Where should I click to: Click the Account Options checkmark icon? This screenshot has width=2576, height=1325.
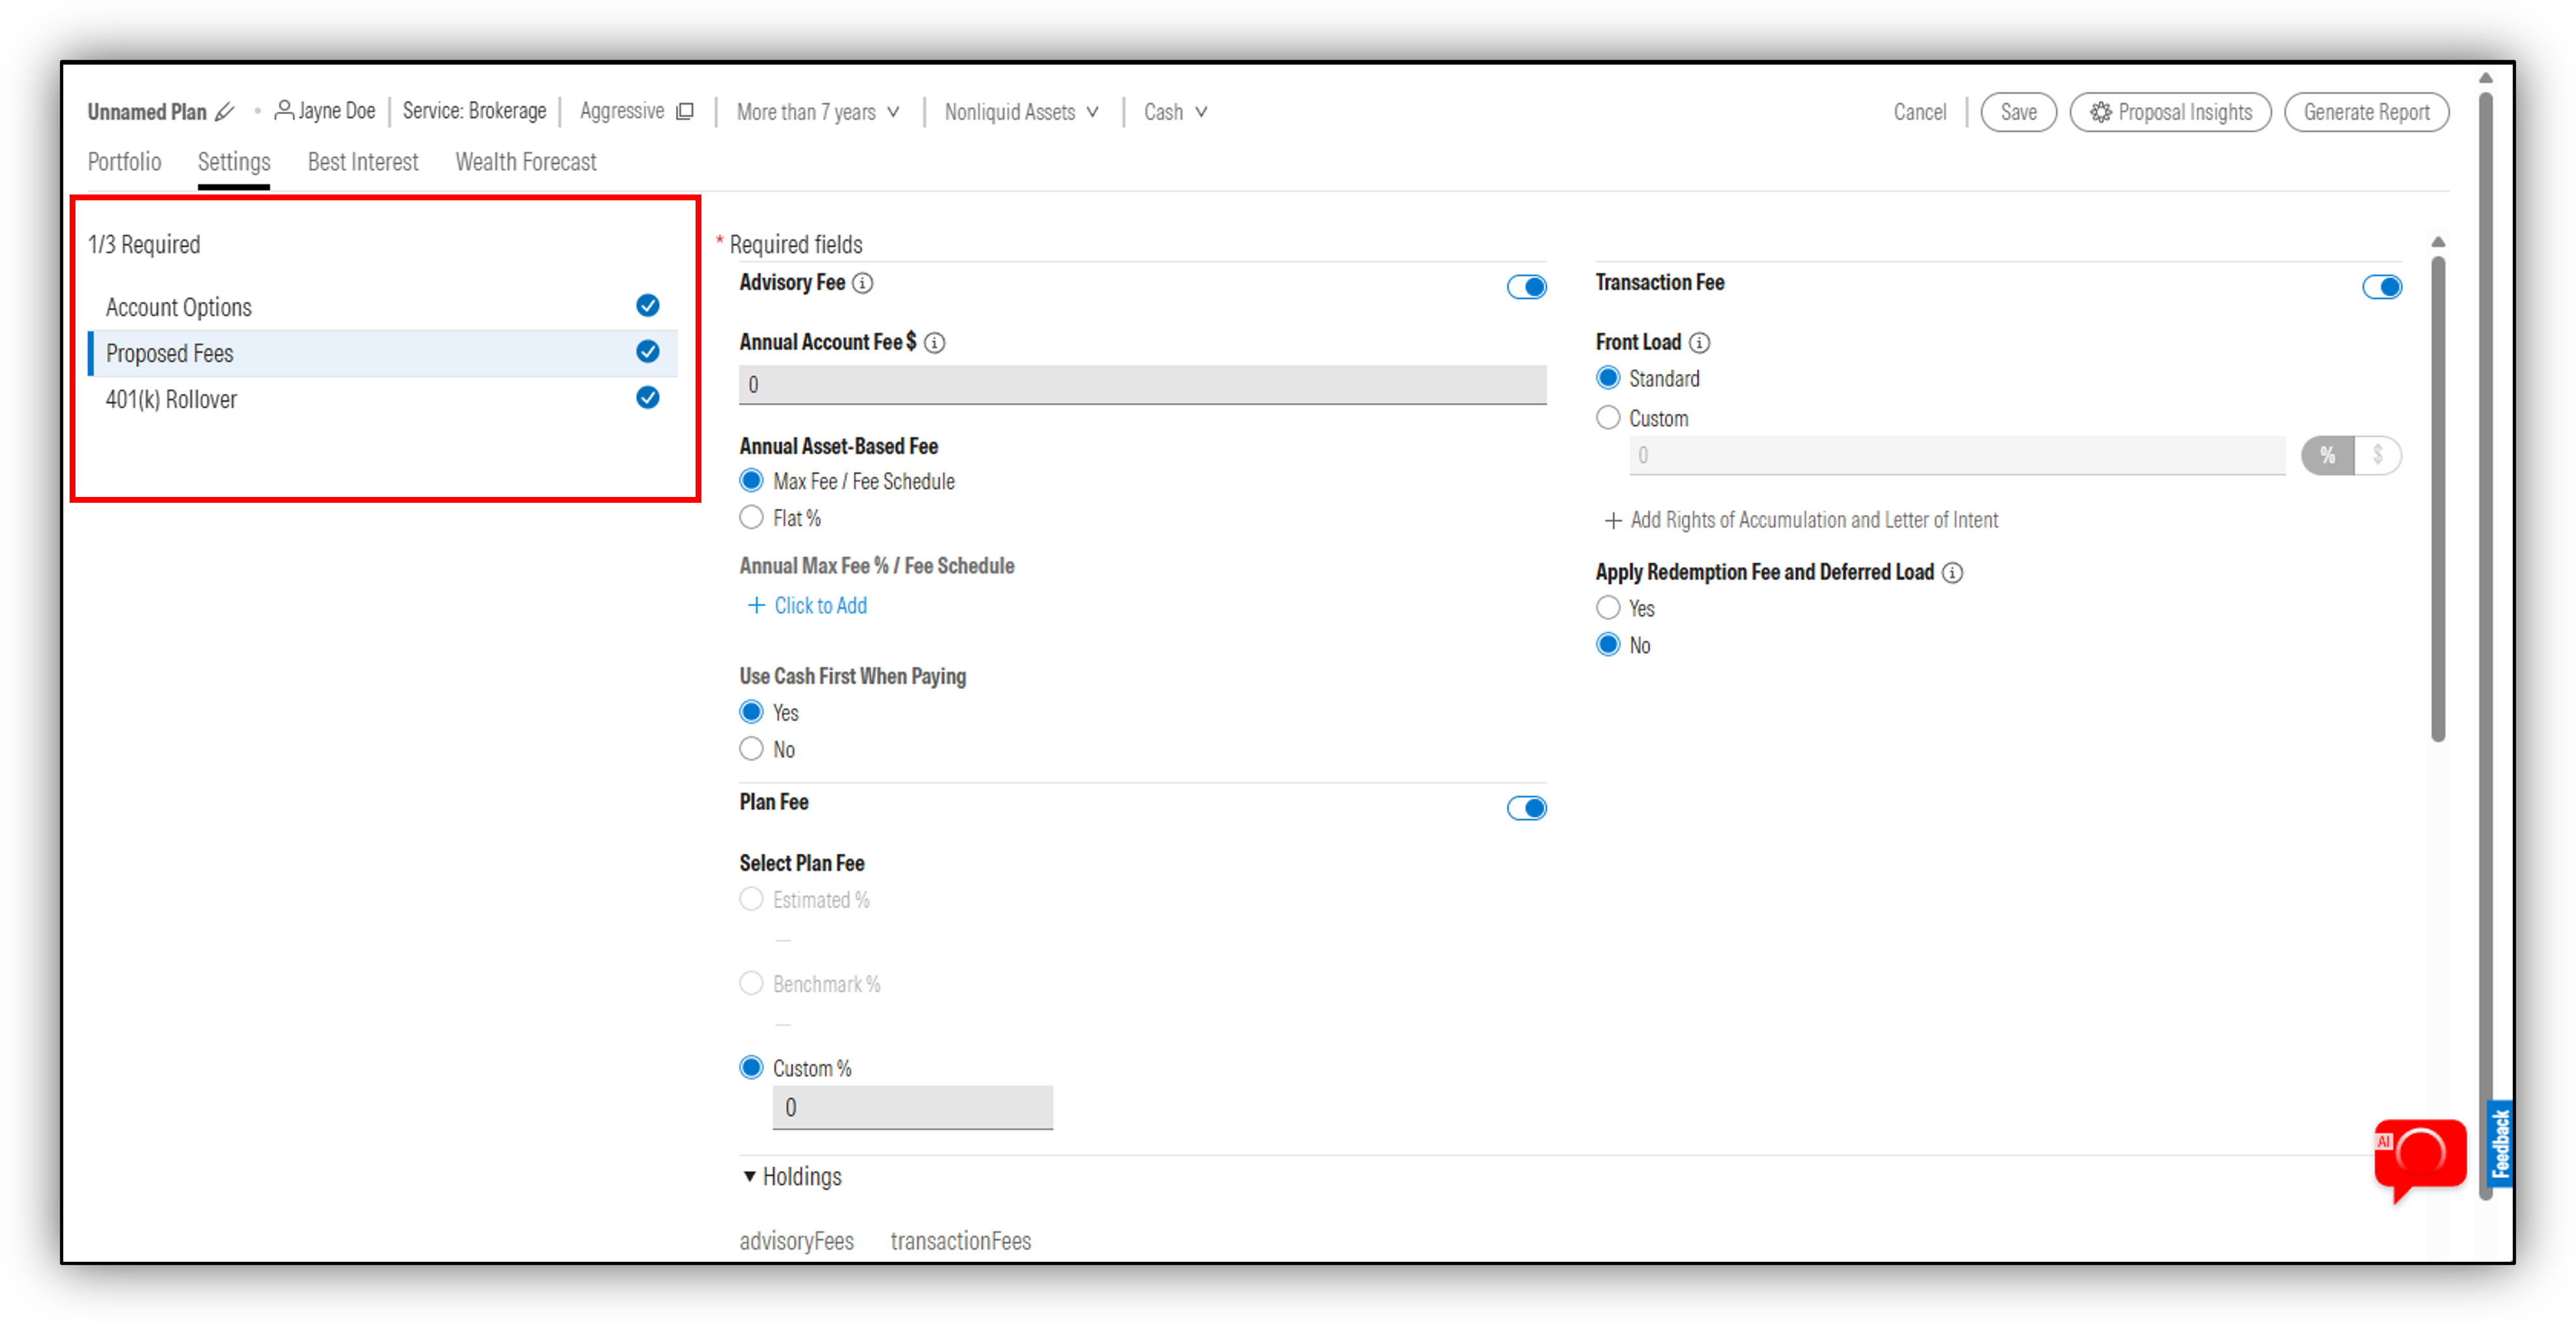click(648, 306)
